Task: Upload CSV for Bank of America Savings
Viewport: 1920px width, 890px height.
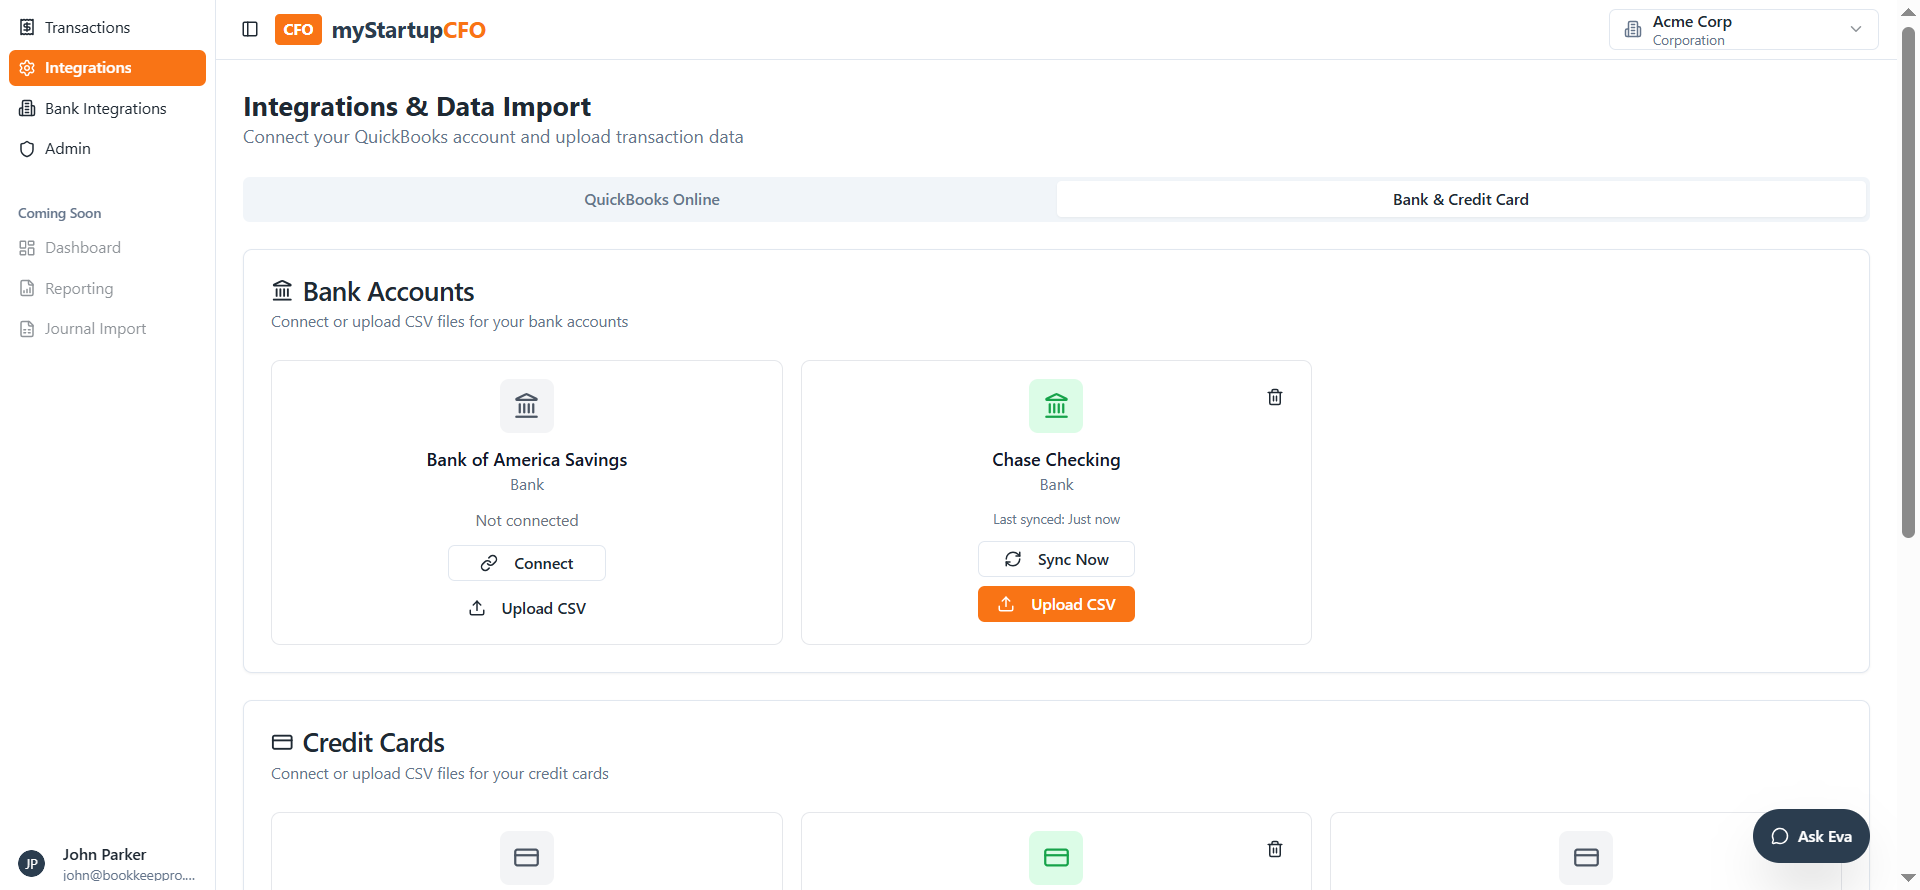Action: (x=527, y=608)
